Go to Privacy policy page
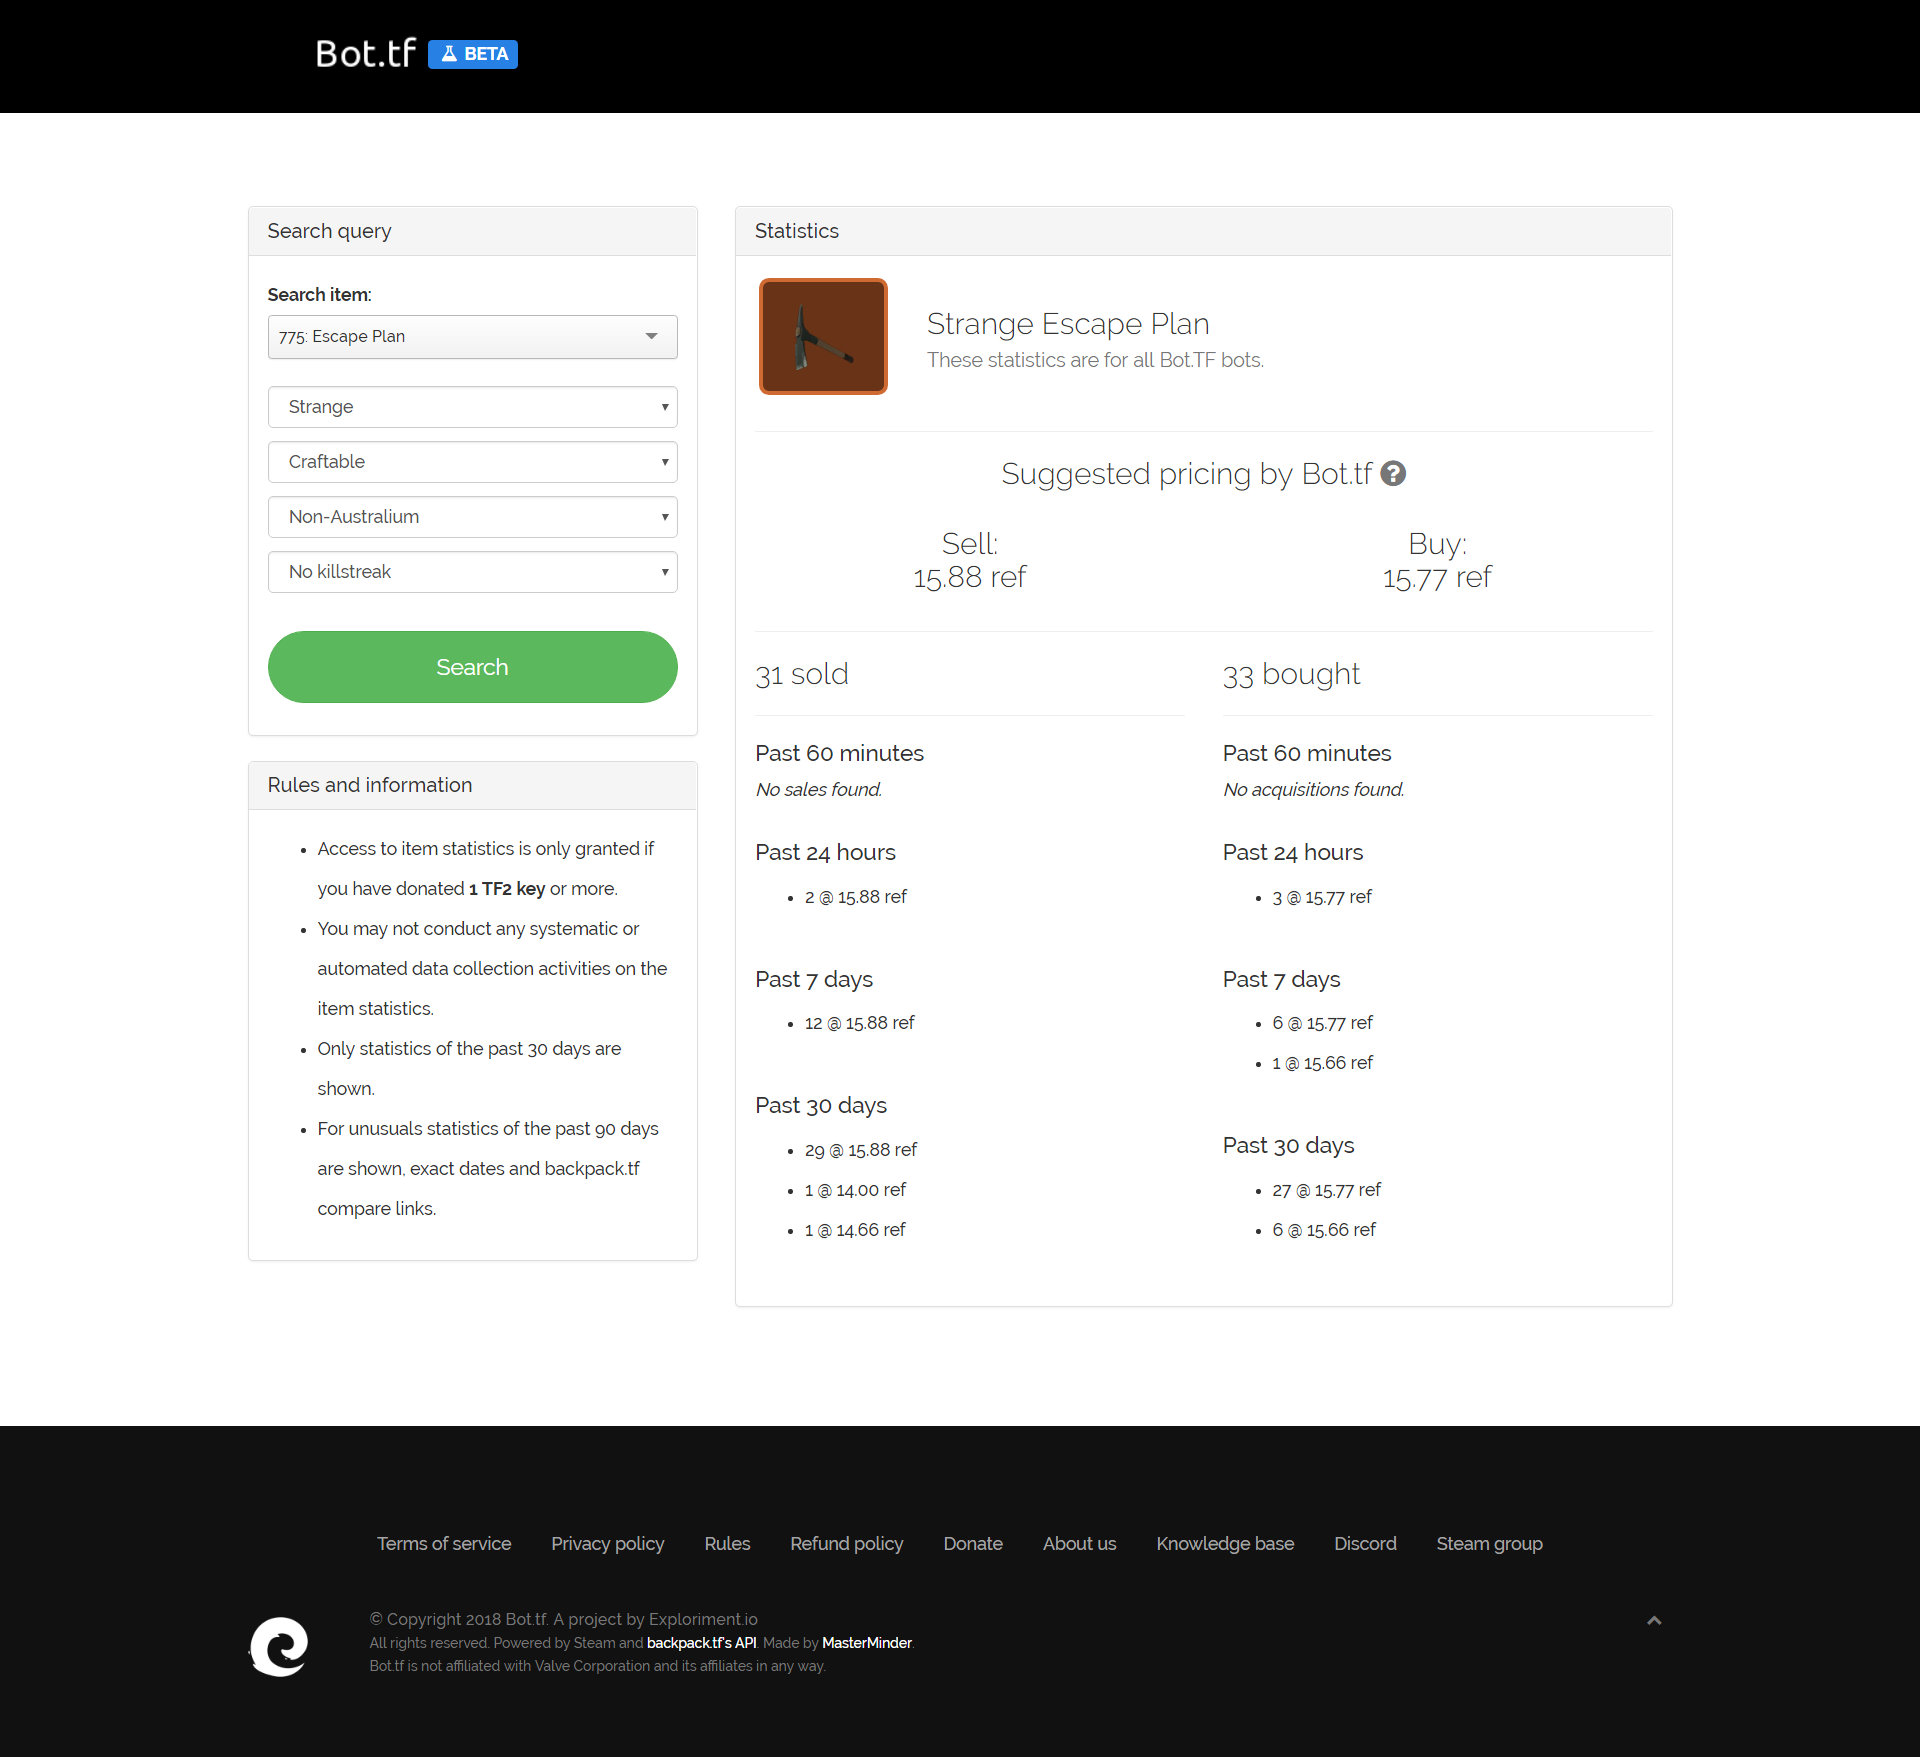The image size is (1920, 1757). (607, 1544)
